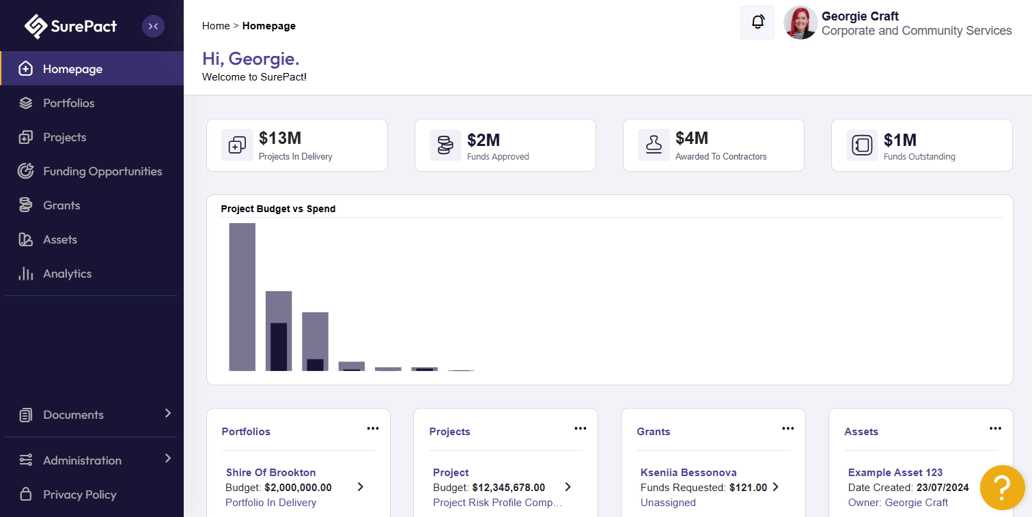This screenshot has height=517, width=1032.
Task: Click Georgie Craft's profile avatar
Action: 800,23
